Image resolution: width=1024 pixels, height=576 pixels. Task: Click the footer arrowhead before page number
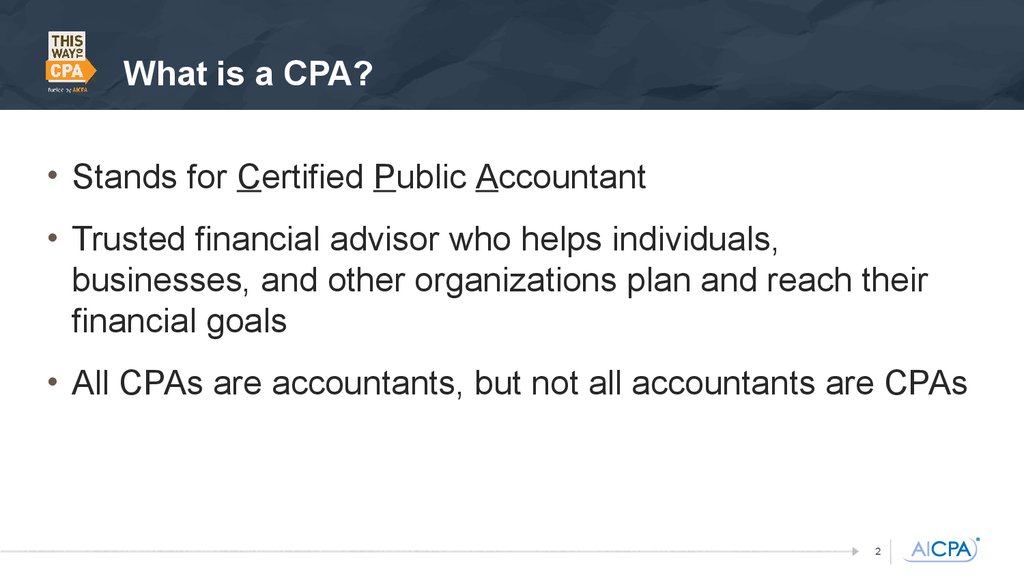coord(856,551)
